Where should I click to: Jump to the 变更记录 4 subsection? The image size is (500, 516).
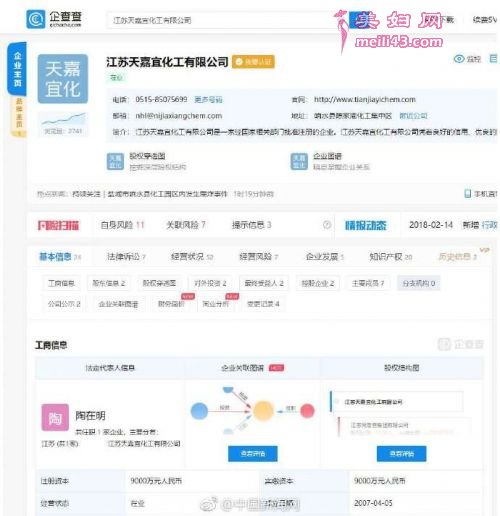point(263,304)
